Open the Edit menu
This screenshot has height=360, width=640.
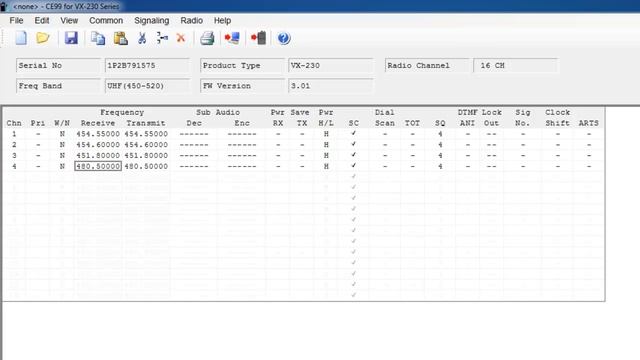42,20
